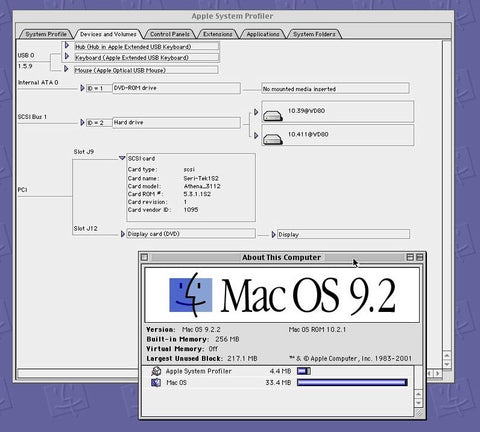The image size is (480, 432).
Task: Click the '4.4 MB' Apple System Profiler value
Action: [280, 371]
